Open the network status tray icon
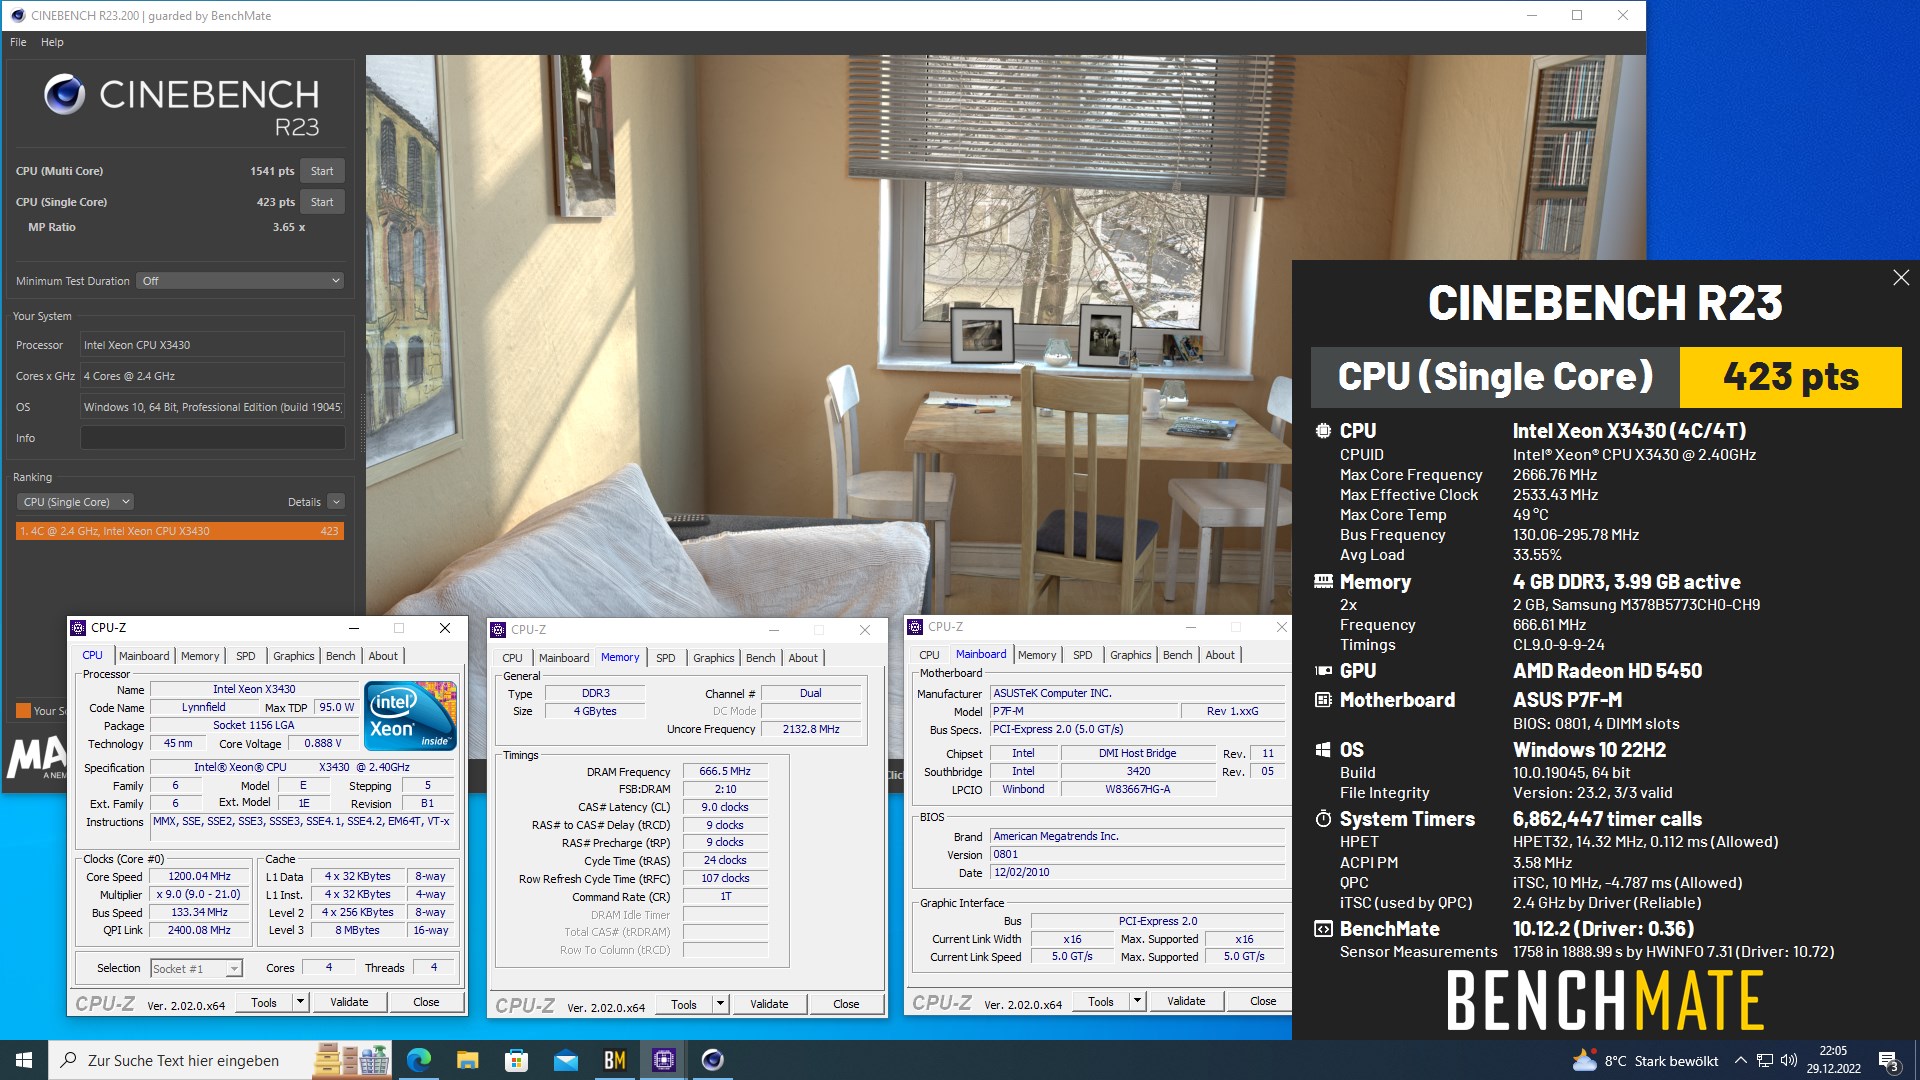The image size is (1920, 1080). pyautogui.click(x=1765, y=1061)
